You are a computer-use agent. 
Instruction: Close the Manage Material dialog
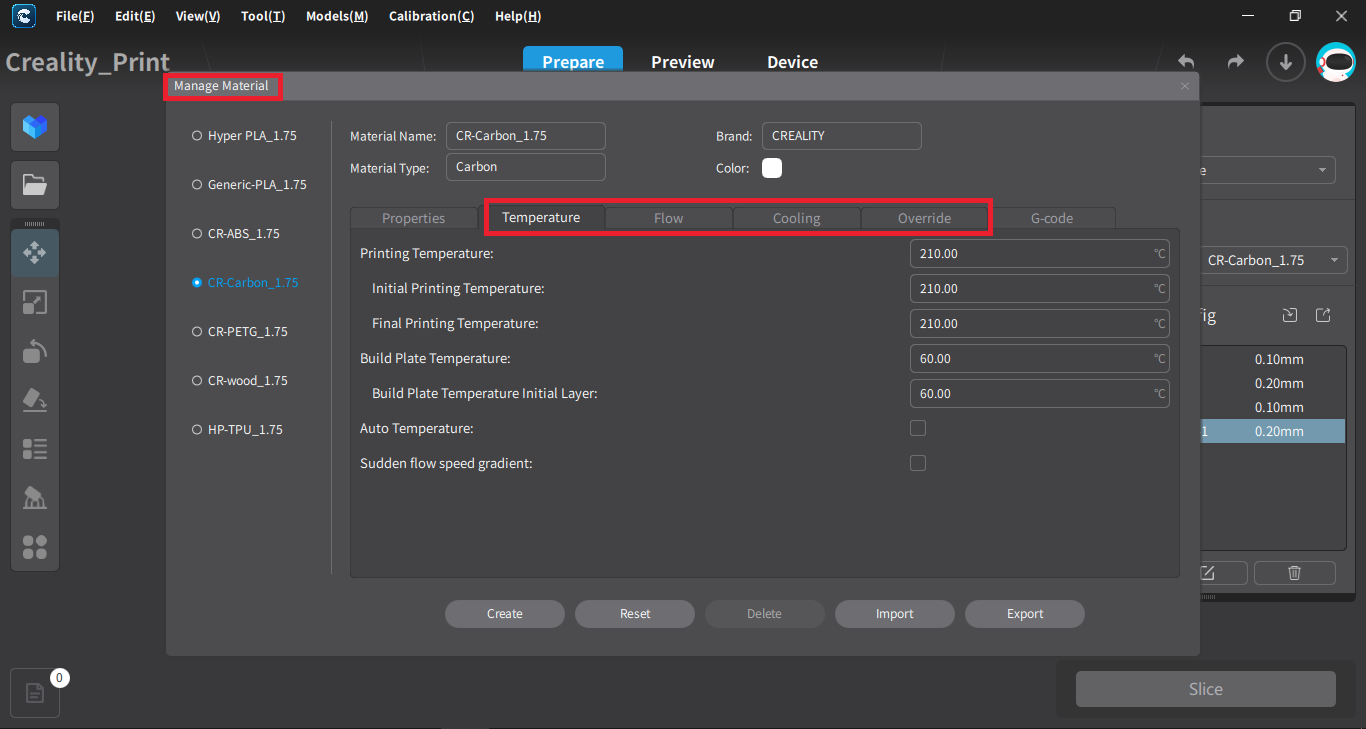coord(1185,86)
